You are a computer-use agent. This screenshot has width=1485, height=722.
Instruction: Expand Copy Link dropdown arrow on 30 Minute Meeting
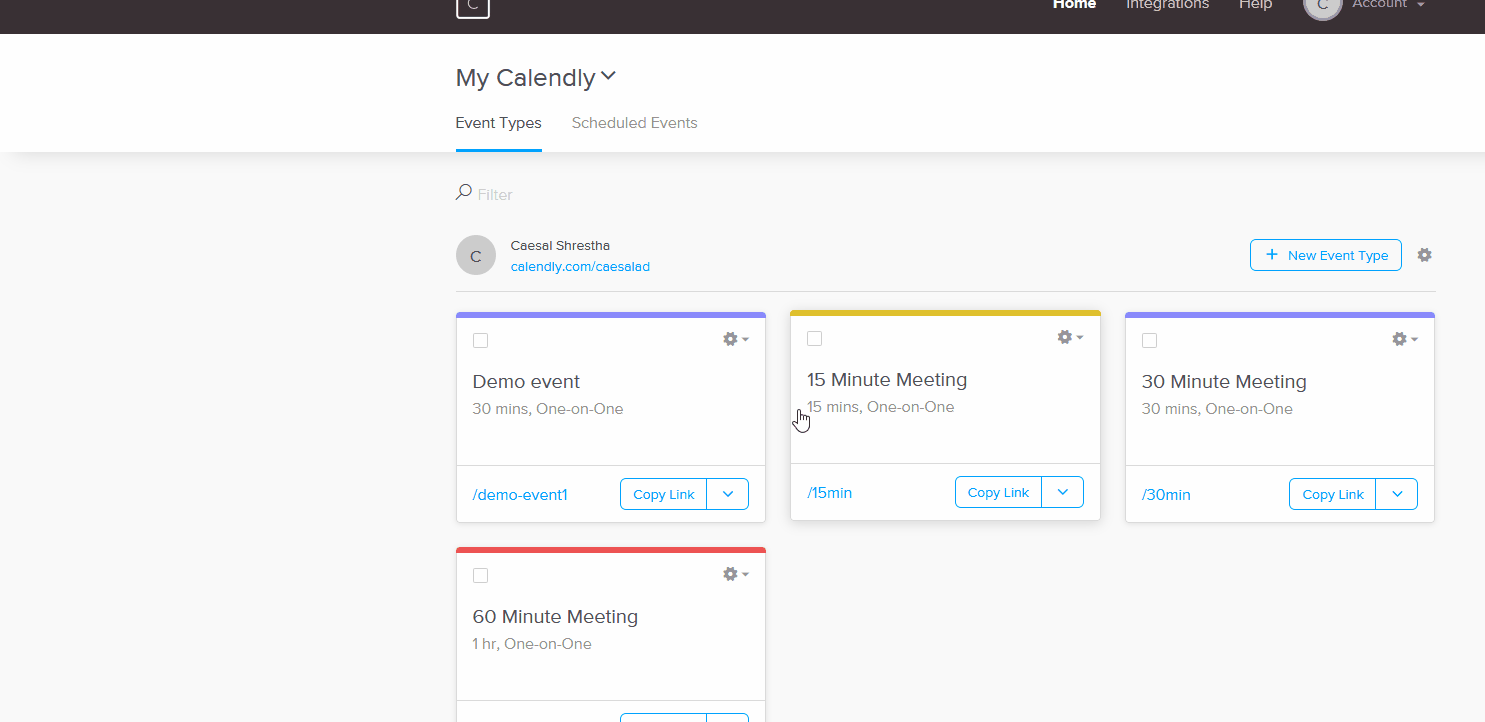(1397, 494)
